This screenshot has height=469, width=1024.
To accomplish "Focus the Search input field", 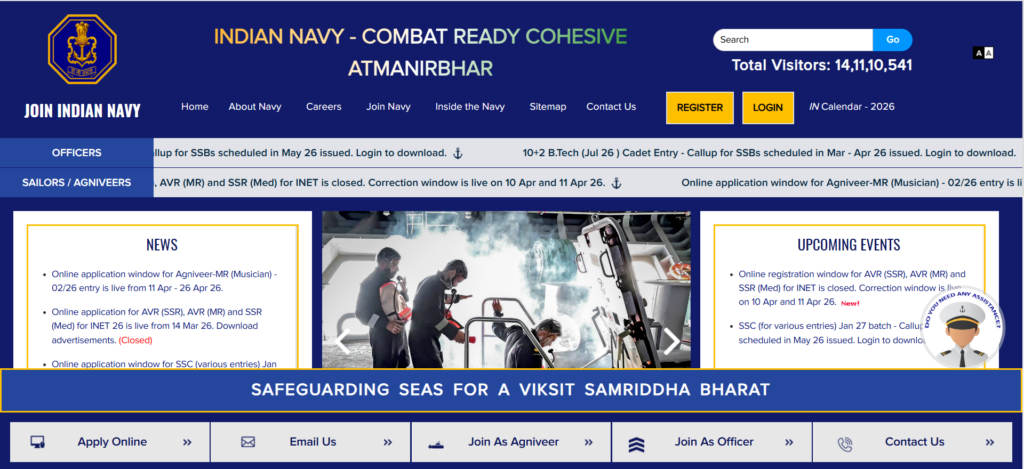I will click(793, 40).
